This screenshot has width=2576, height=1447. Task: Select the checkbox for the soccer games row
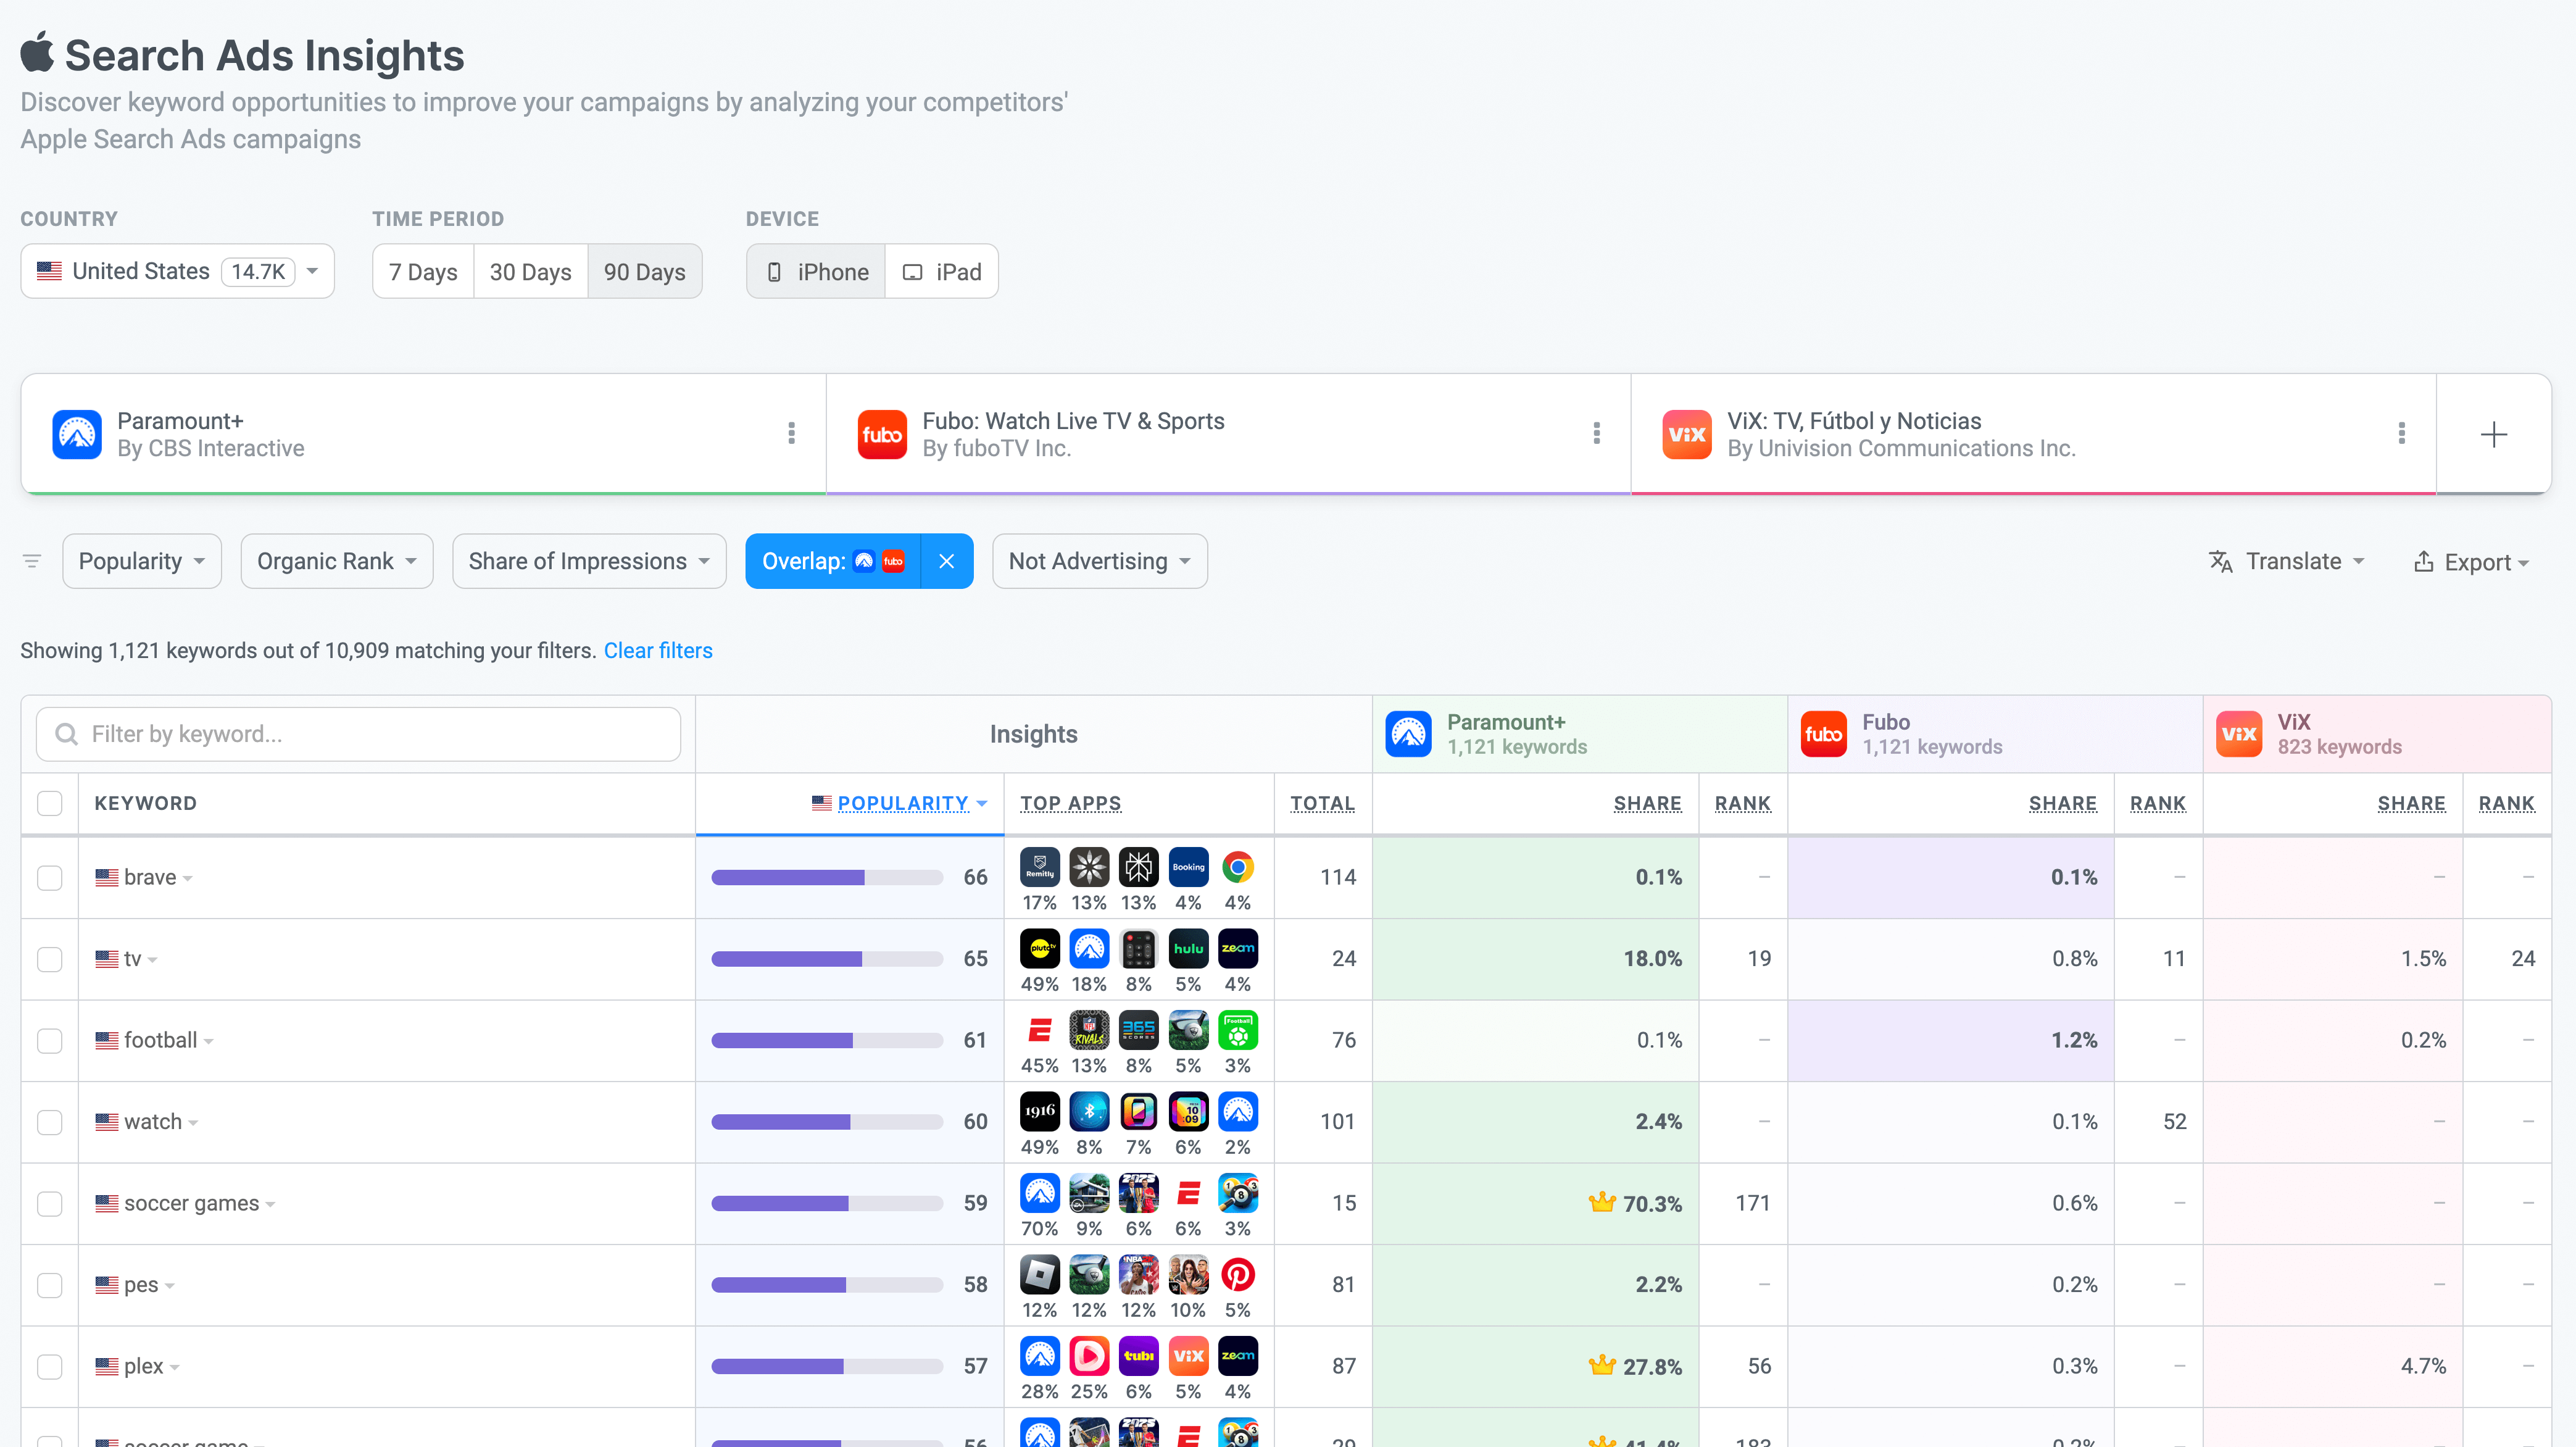(x=49, y=1203)
